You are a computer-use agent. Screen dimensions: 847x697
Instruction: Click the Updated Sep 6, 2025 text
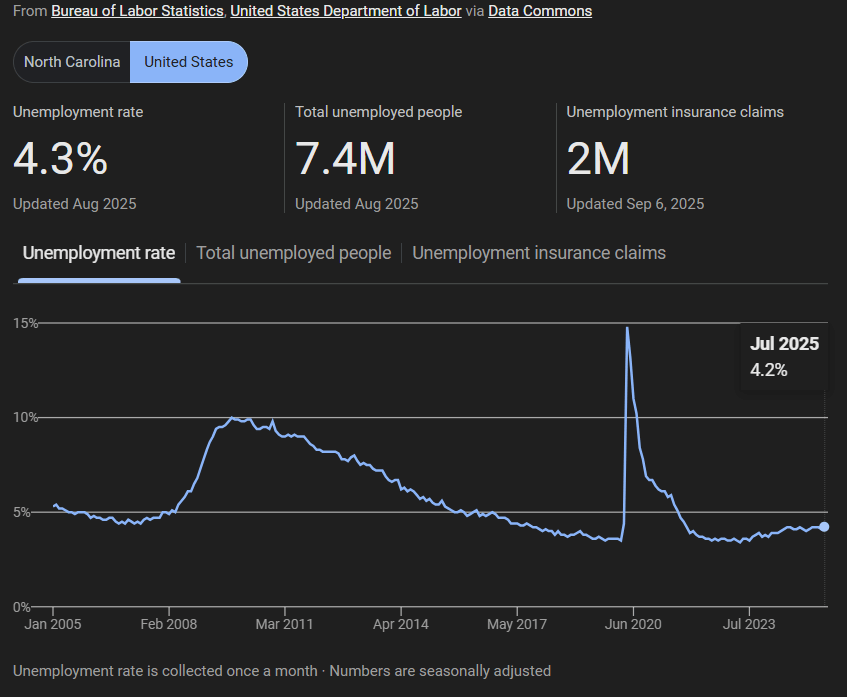pyautogui.click(x=635, y=204)
